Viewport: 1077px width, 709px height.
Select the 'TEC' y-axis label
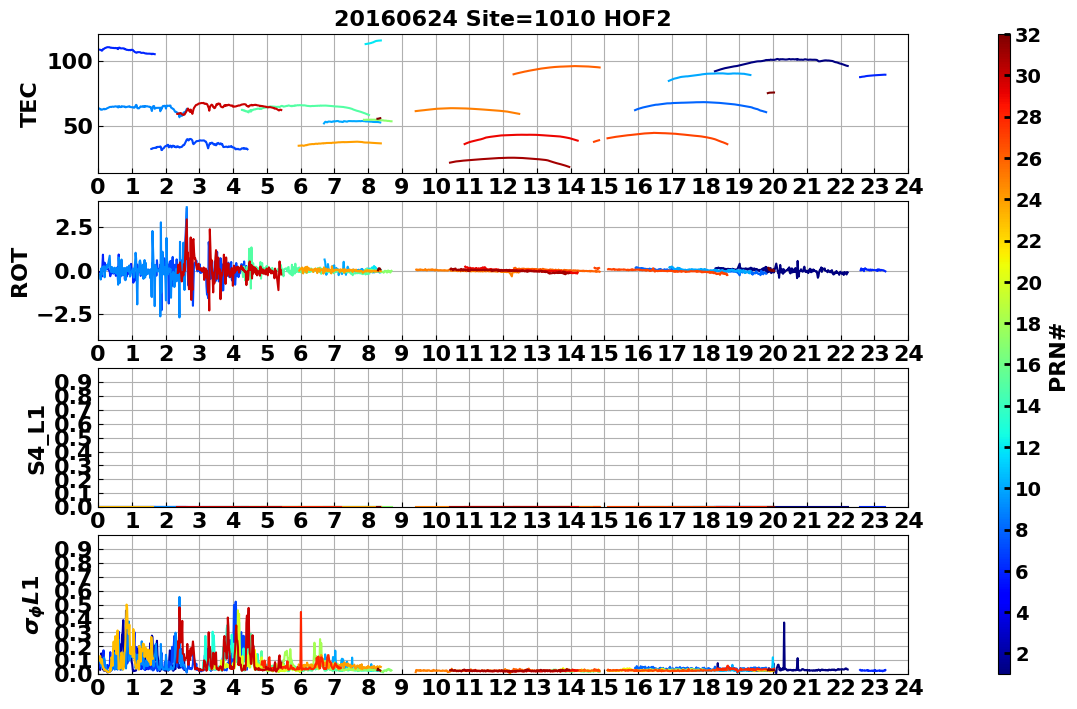(28, 104)
